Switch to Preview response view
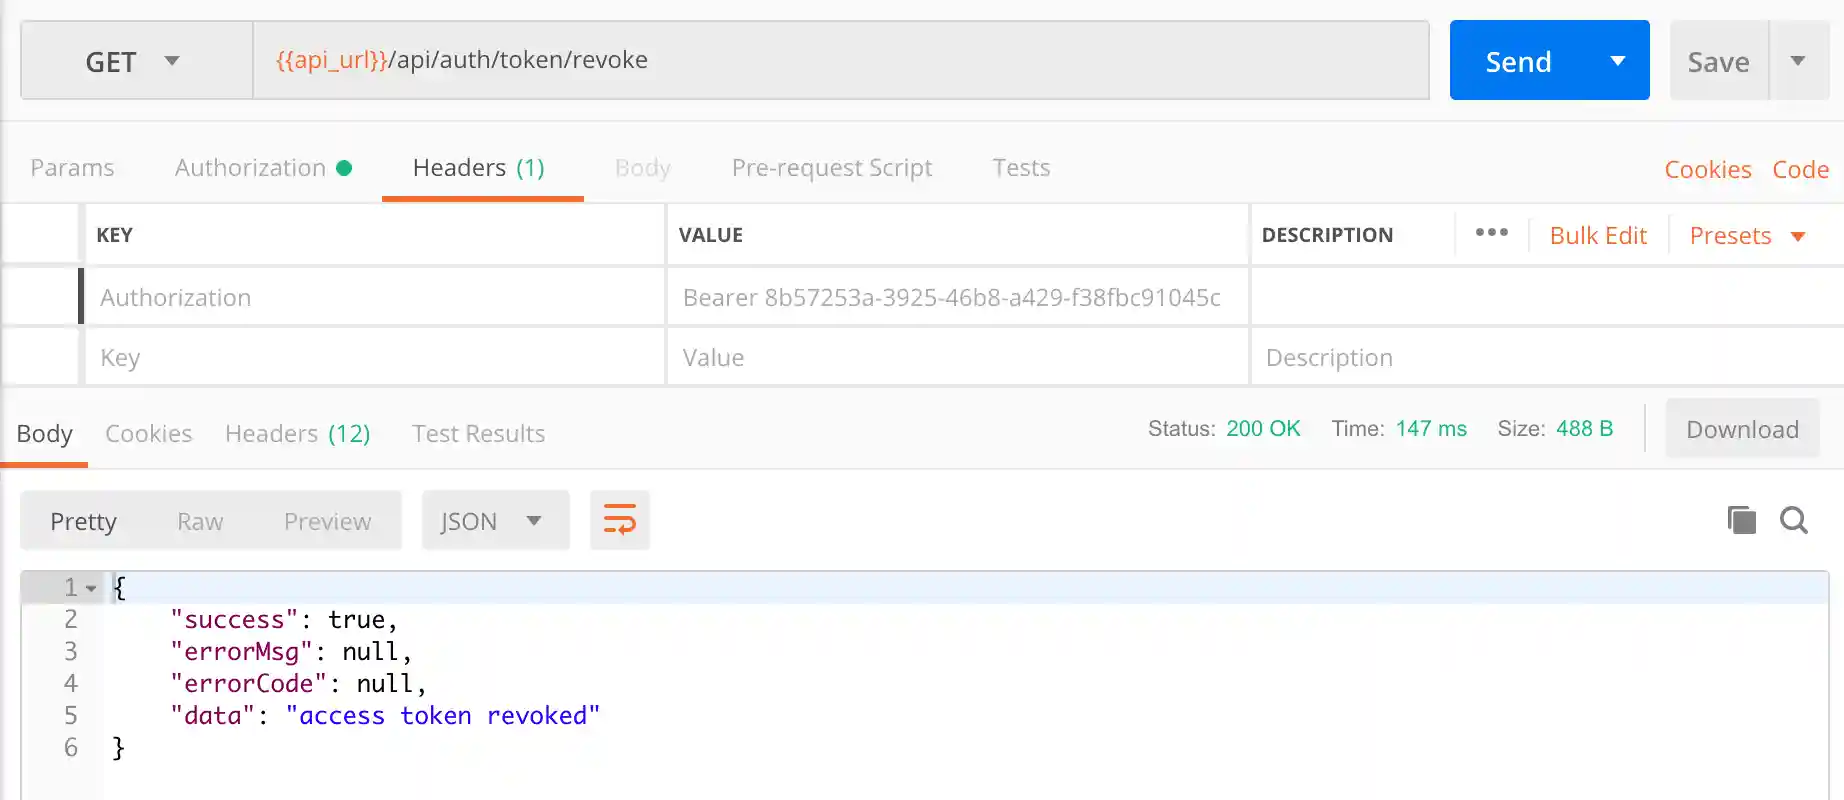 (x=327, y=521)
